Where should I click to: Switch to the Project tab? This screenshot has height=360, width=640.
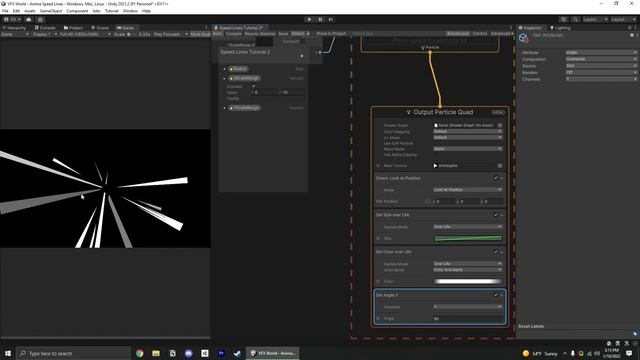73,28
